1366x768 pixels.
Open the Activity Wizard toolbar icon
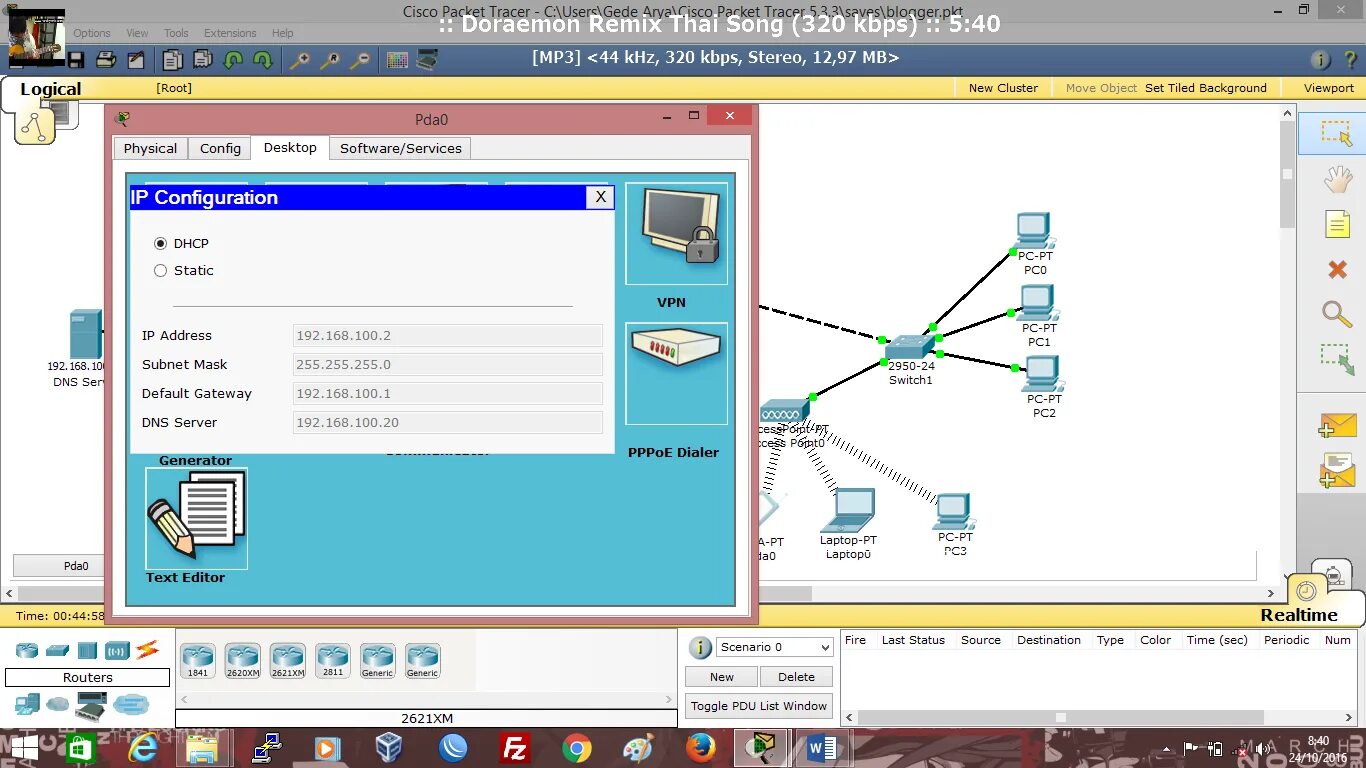pyautogui.click(x=135, y=60)
